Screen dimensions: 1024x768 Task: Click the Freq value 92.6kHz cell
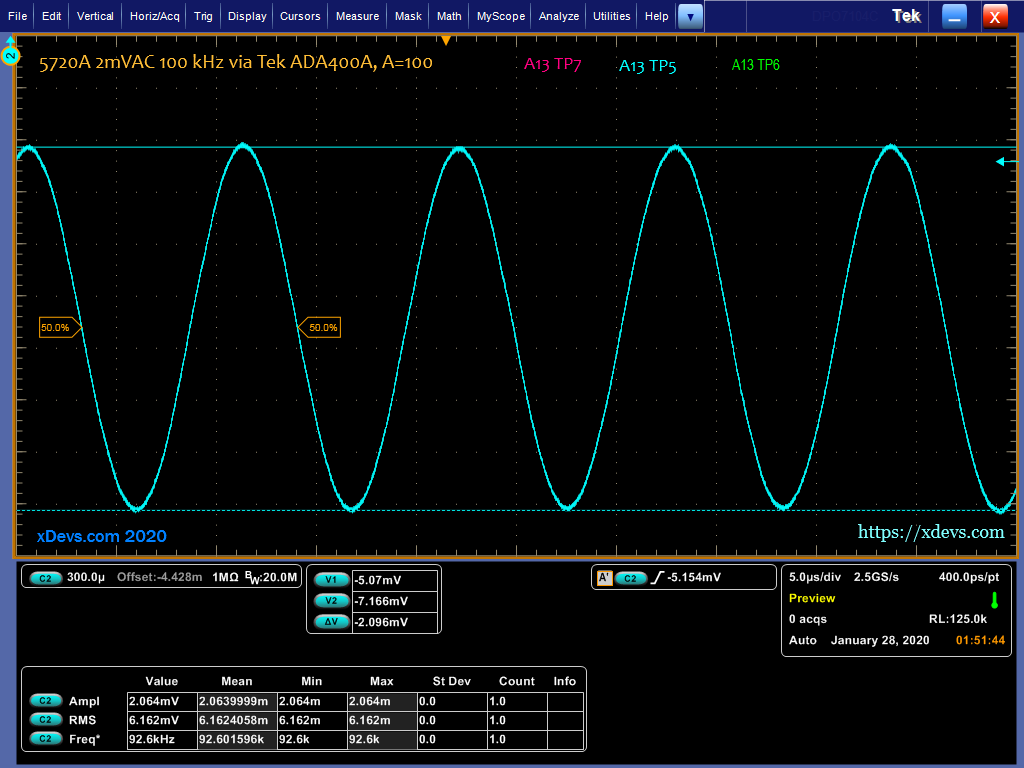coord(162,739)
